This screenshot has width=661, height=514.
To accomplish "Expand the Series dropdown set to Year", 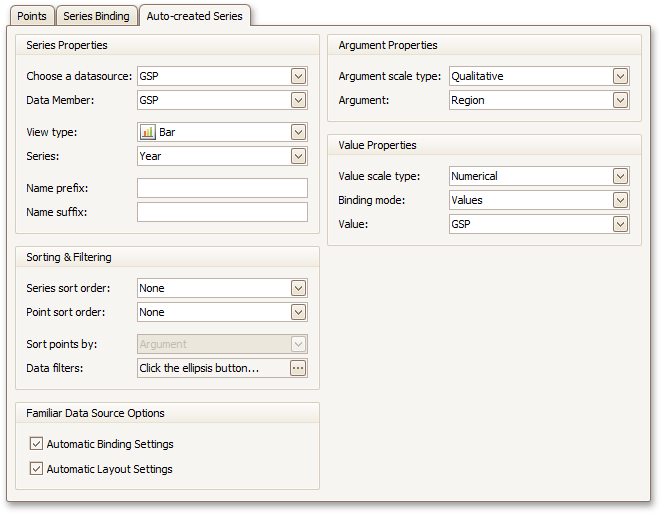I will pyautogui.click(x=298, y=156).
